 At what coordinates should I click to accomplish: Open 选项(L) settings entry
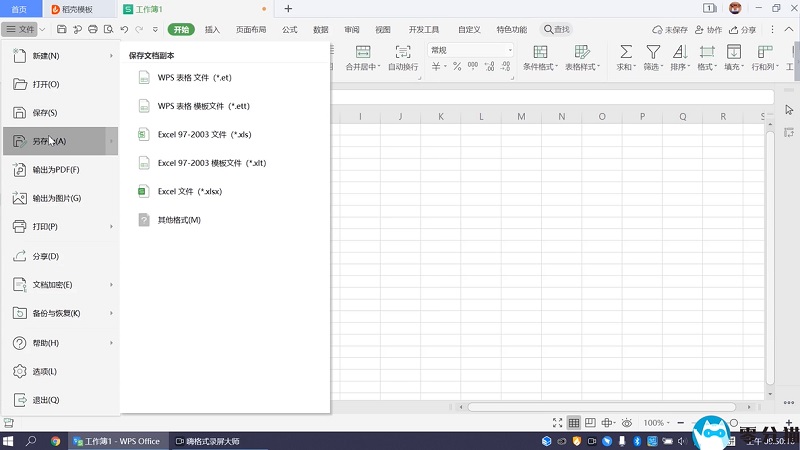(44, 371)
